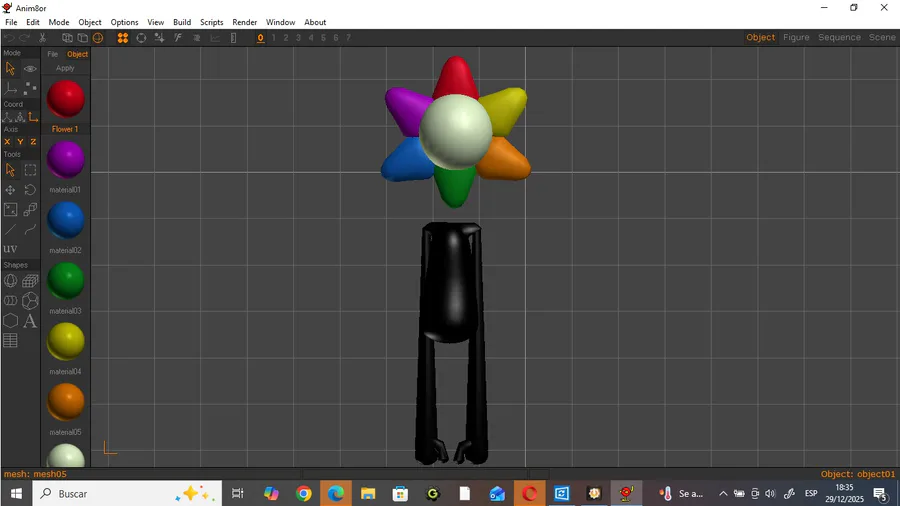Switch to File materials tab
The image size is (900, 506).
pyautogui.click(x=52, y=54)
